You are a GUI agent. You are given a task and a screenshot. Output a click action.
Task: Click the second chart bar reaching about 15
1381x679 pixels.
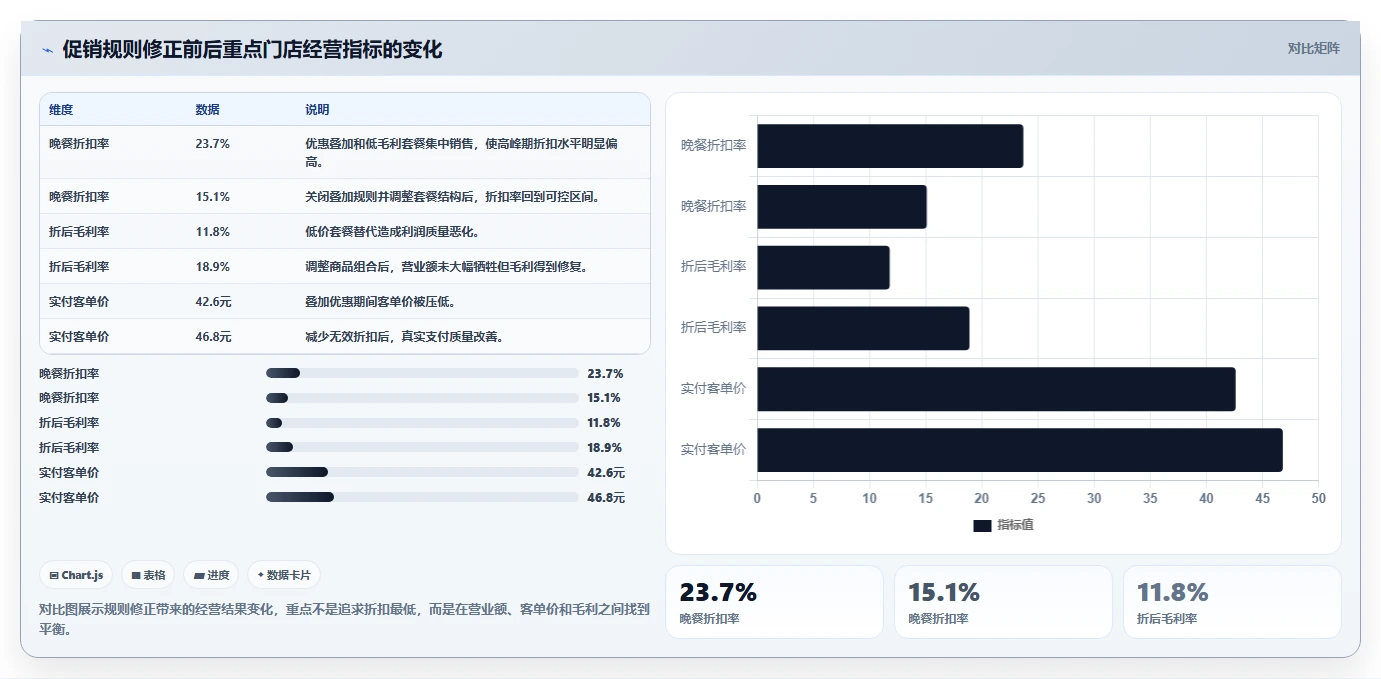842,207
